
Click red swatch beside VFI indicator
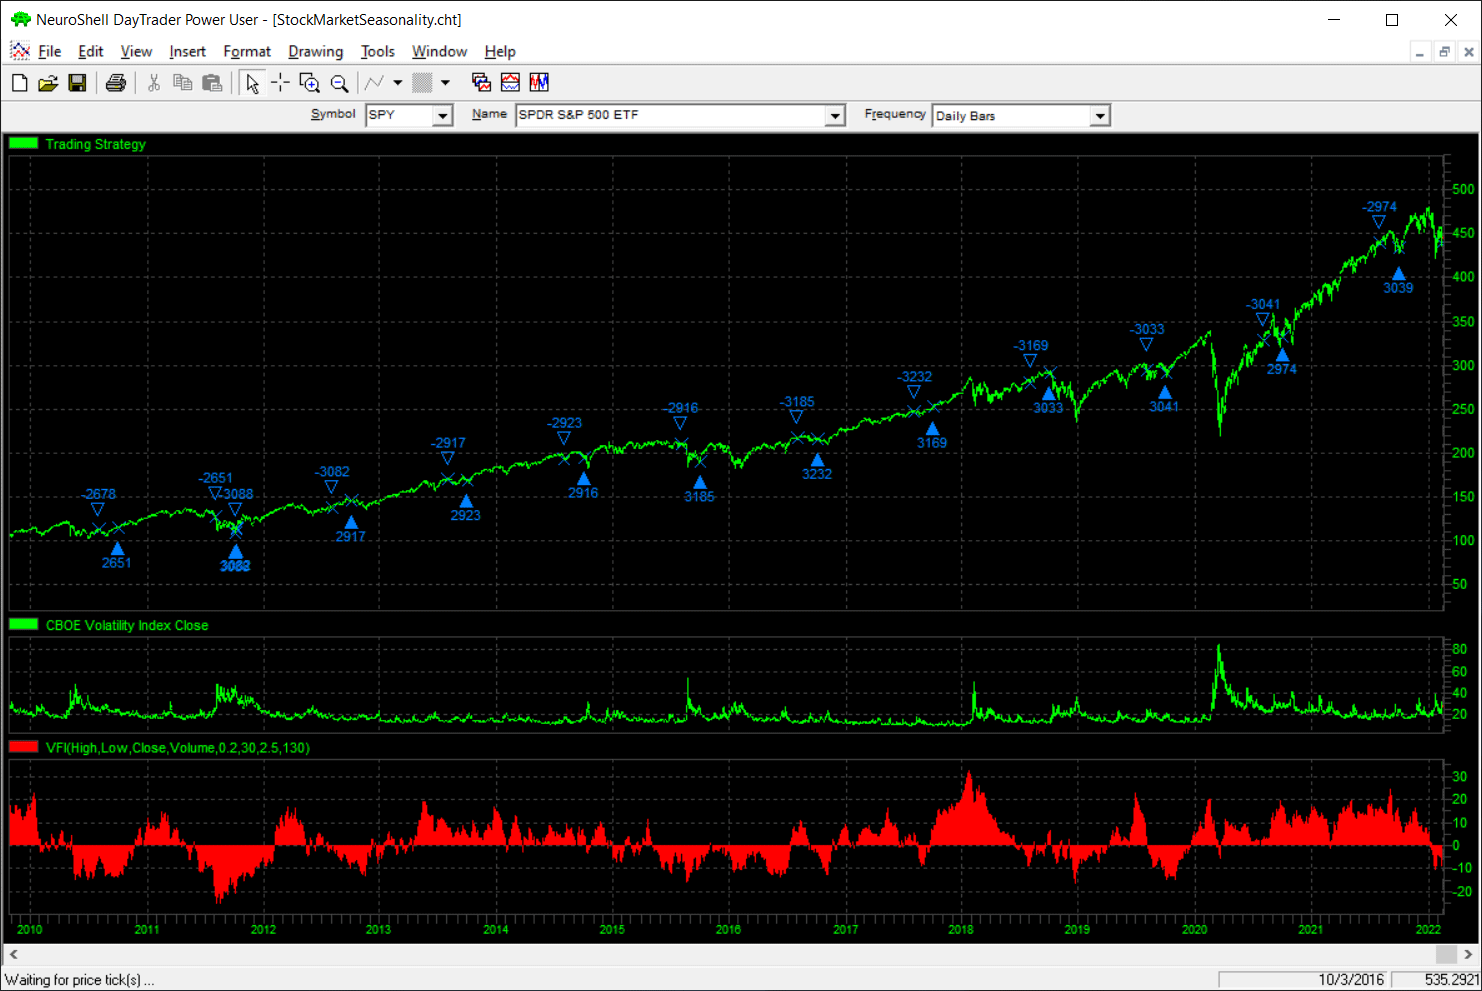pos(23,746)
